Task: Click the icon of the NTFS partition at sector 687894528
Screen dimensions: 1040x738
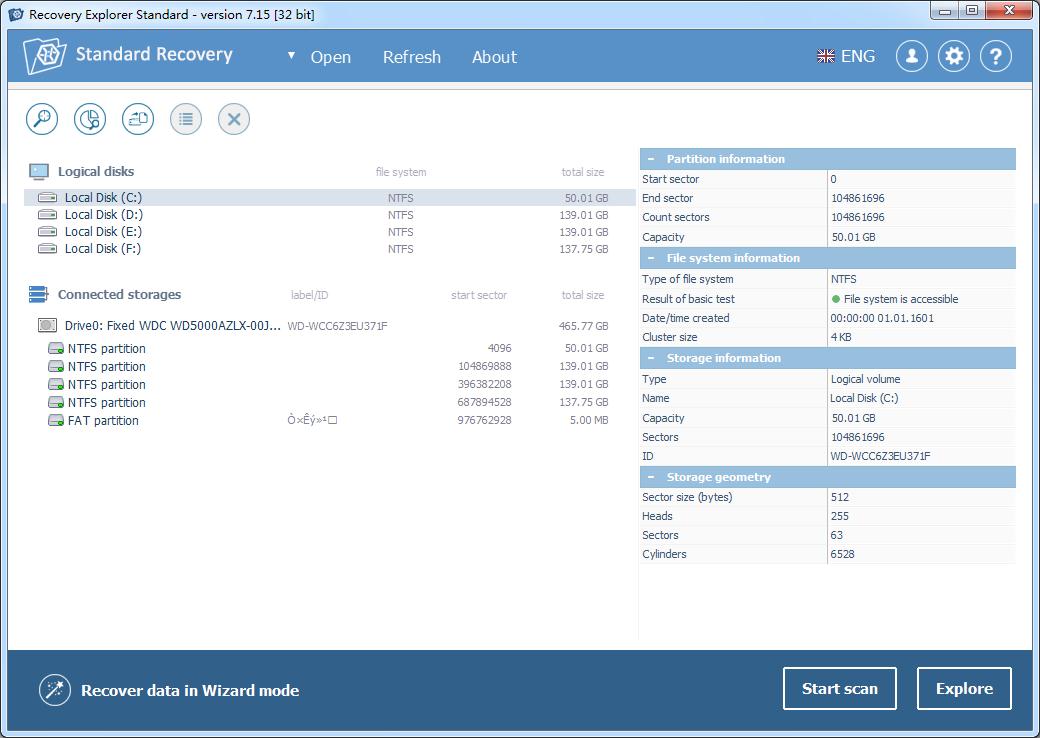Action: tap(56, 402)
